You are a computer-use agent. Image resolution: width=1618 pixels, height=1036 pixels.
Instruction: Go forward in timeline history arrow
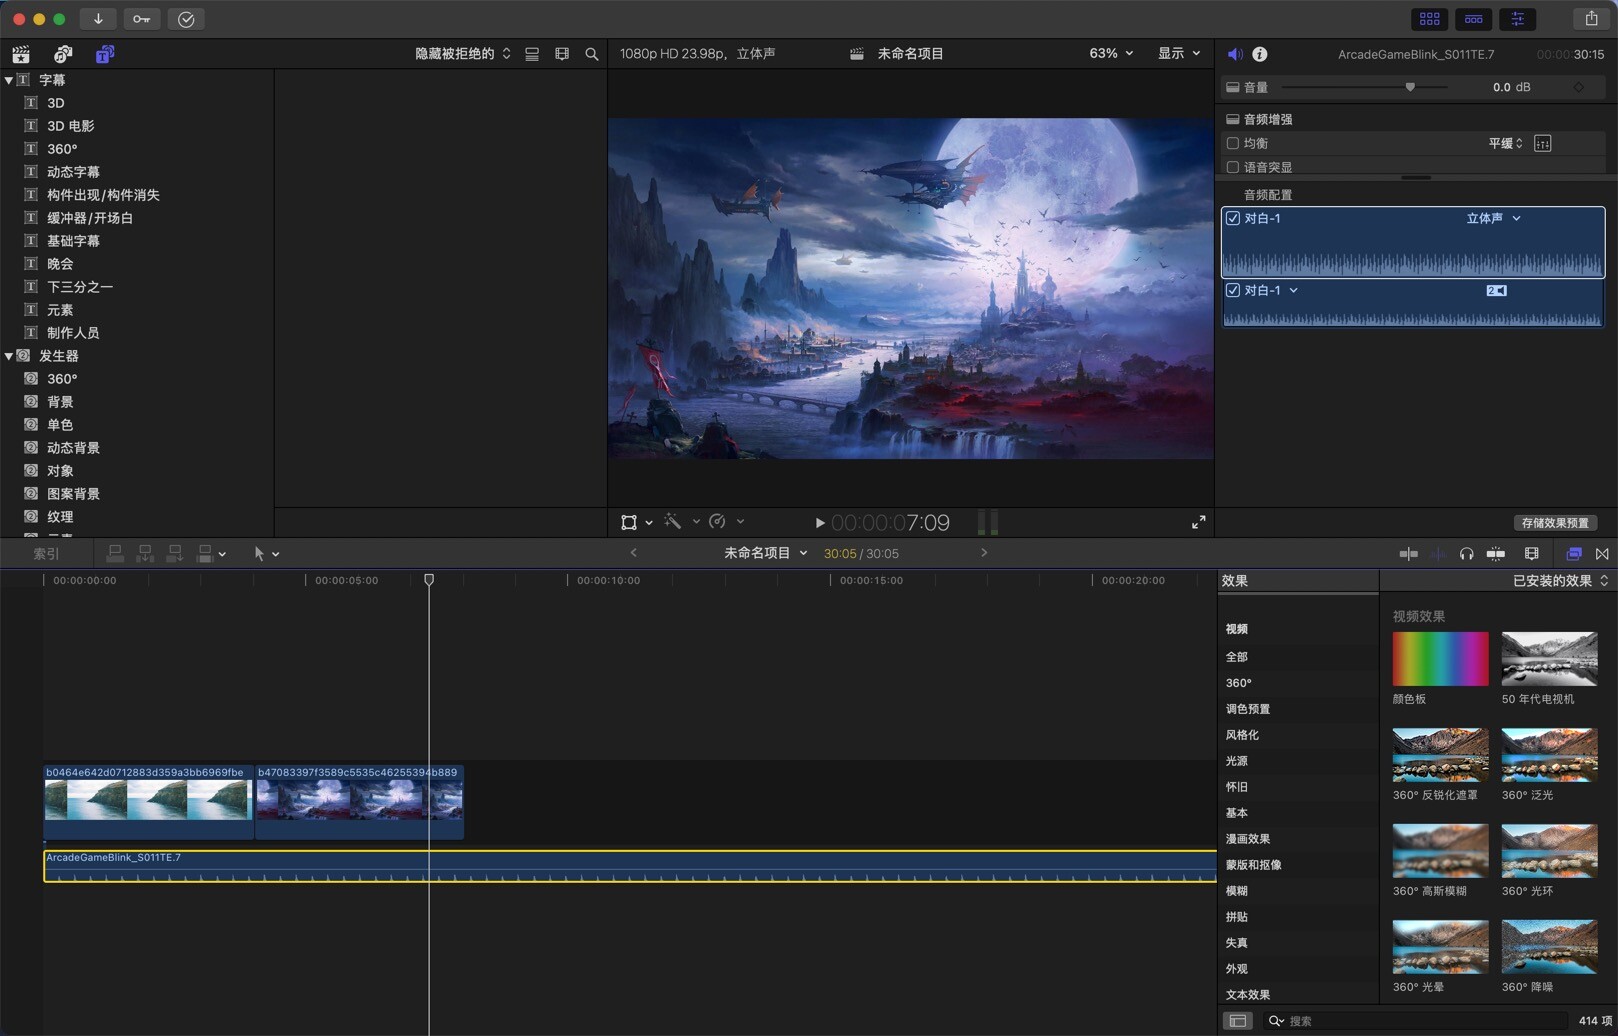click(x=984, y=553)
